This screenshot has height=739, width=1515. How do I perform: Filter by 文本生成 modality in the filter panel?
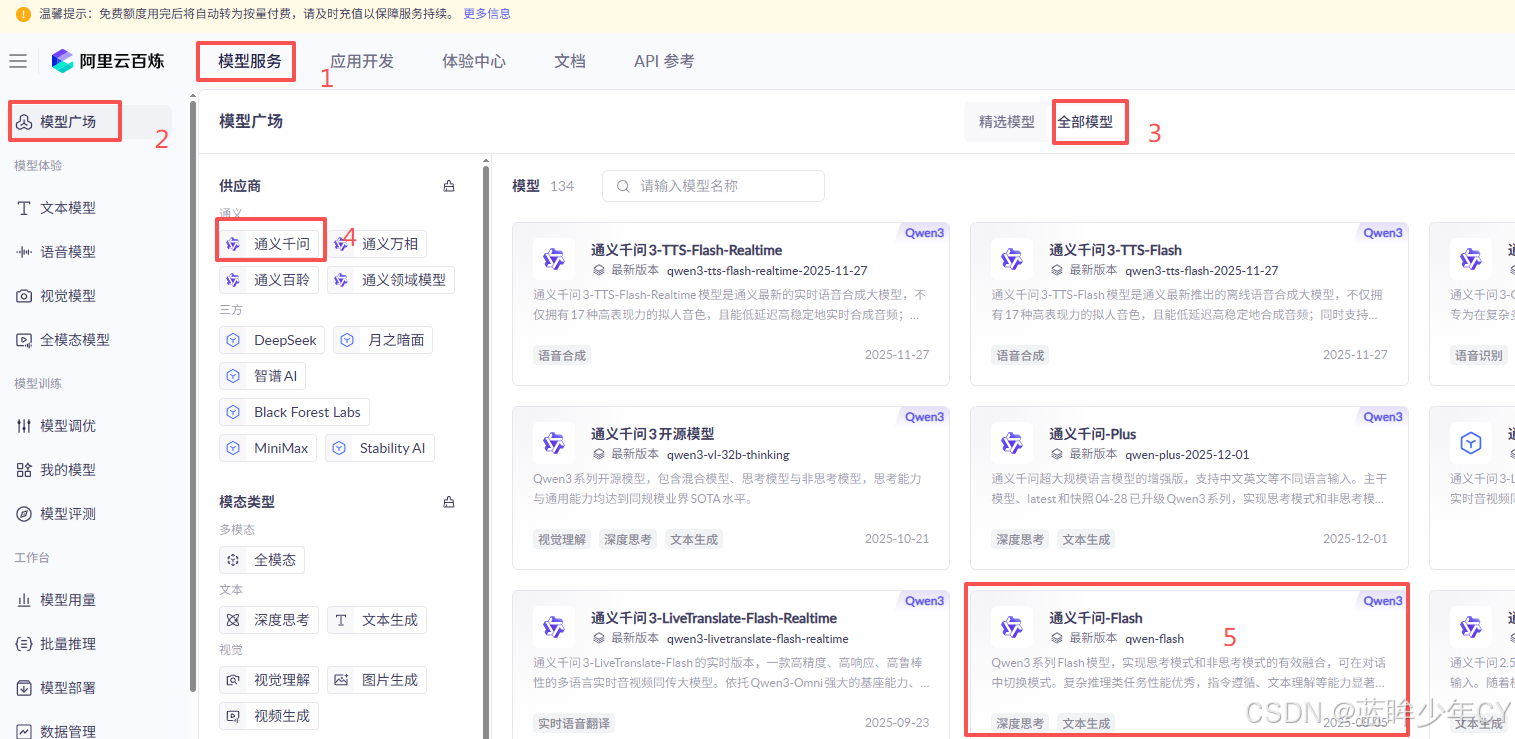pos(377,620)
